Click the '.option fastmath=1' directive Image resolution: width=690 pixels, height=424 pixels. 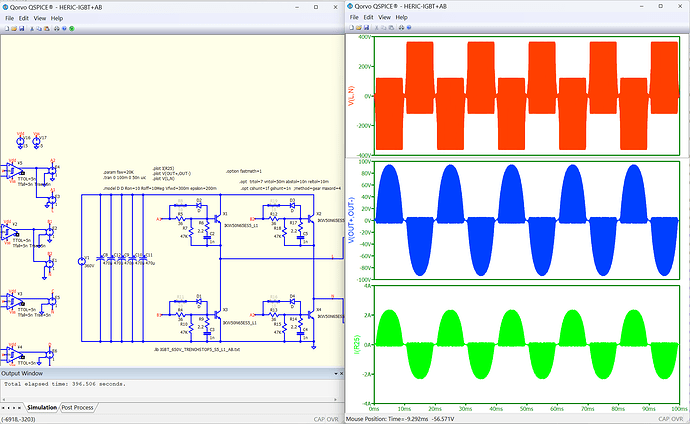(244, 171)
